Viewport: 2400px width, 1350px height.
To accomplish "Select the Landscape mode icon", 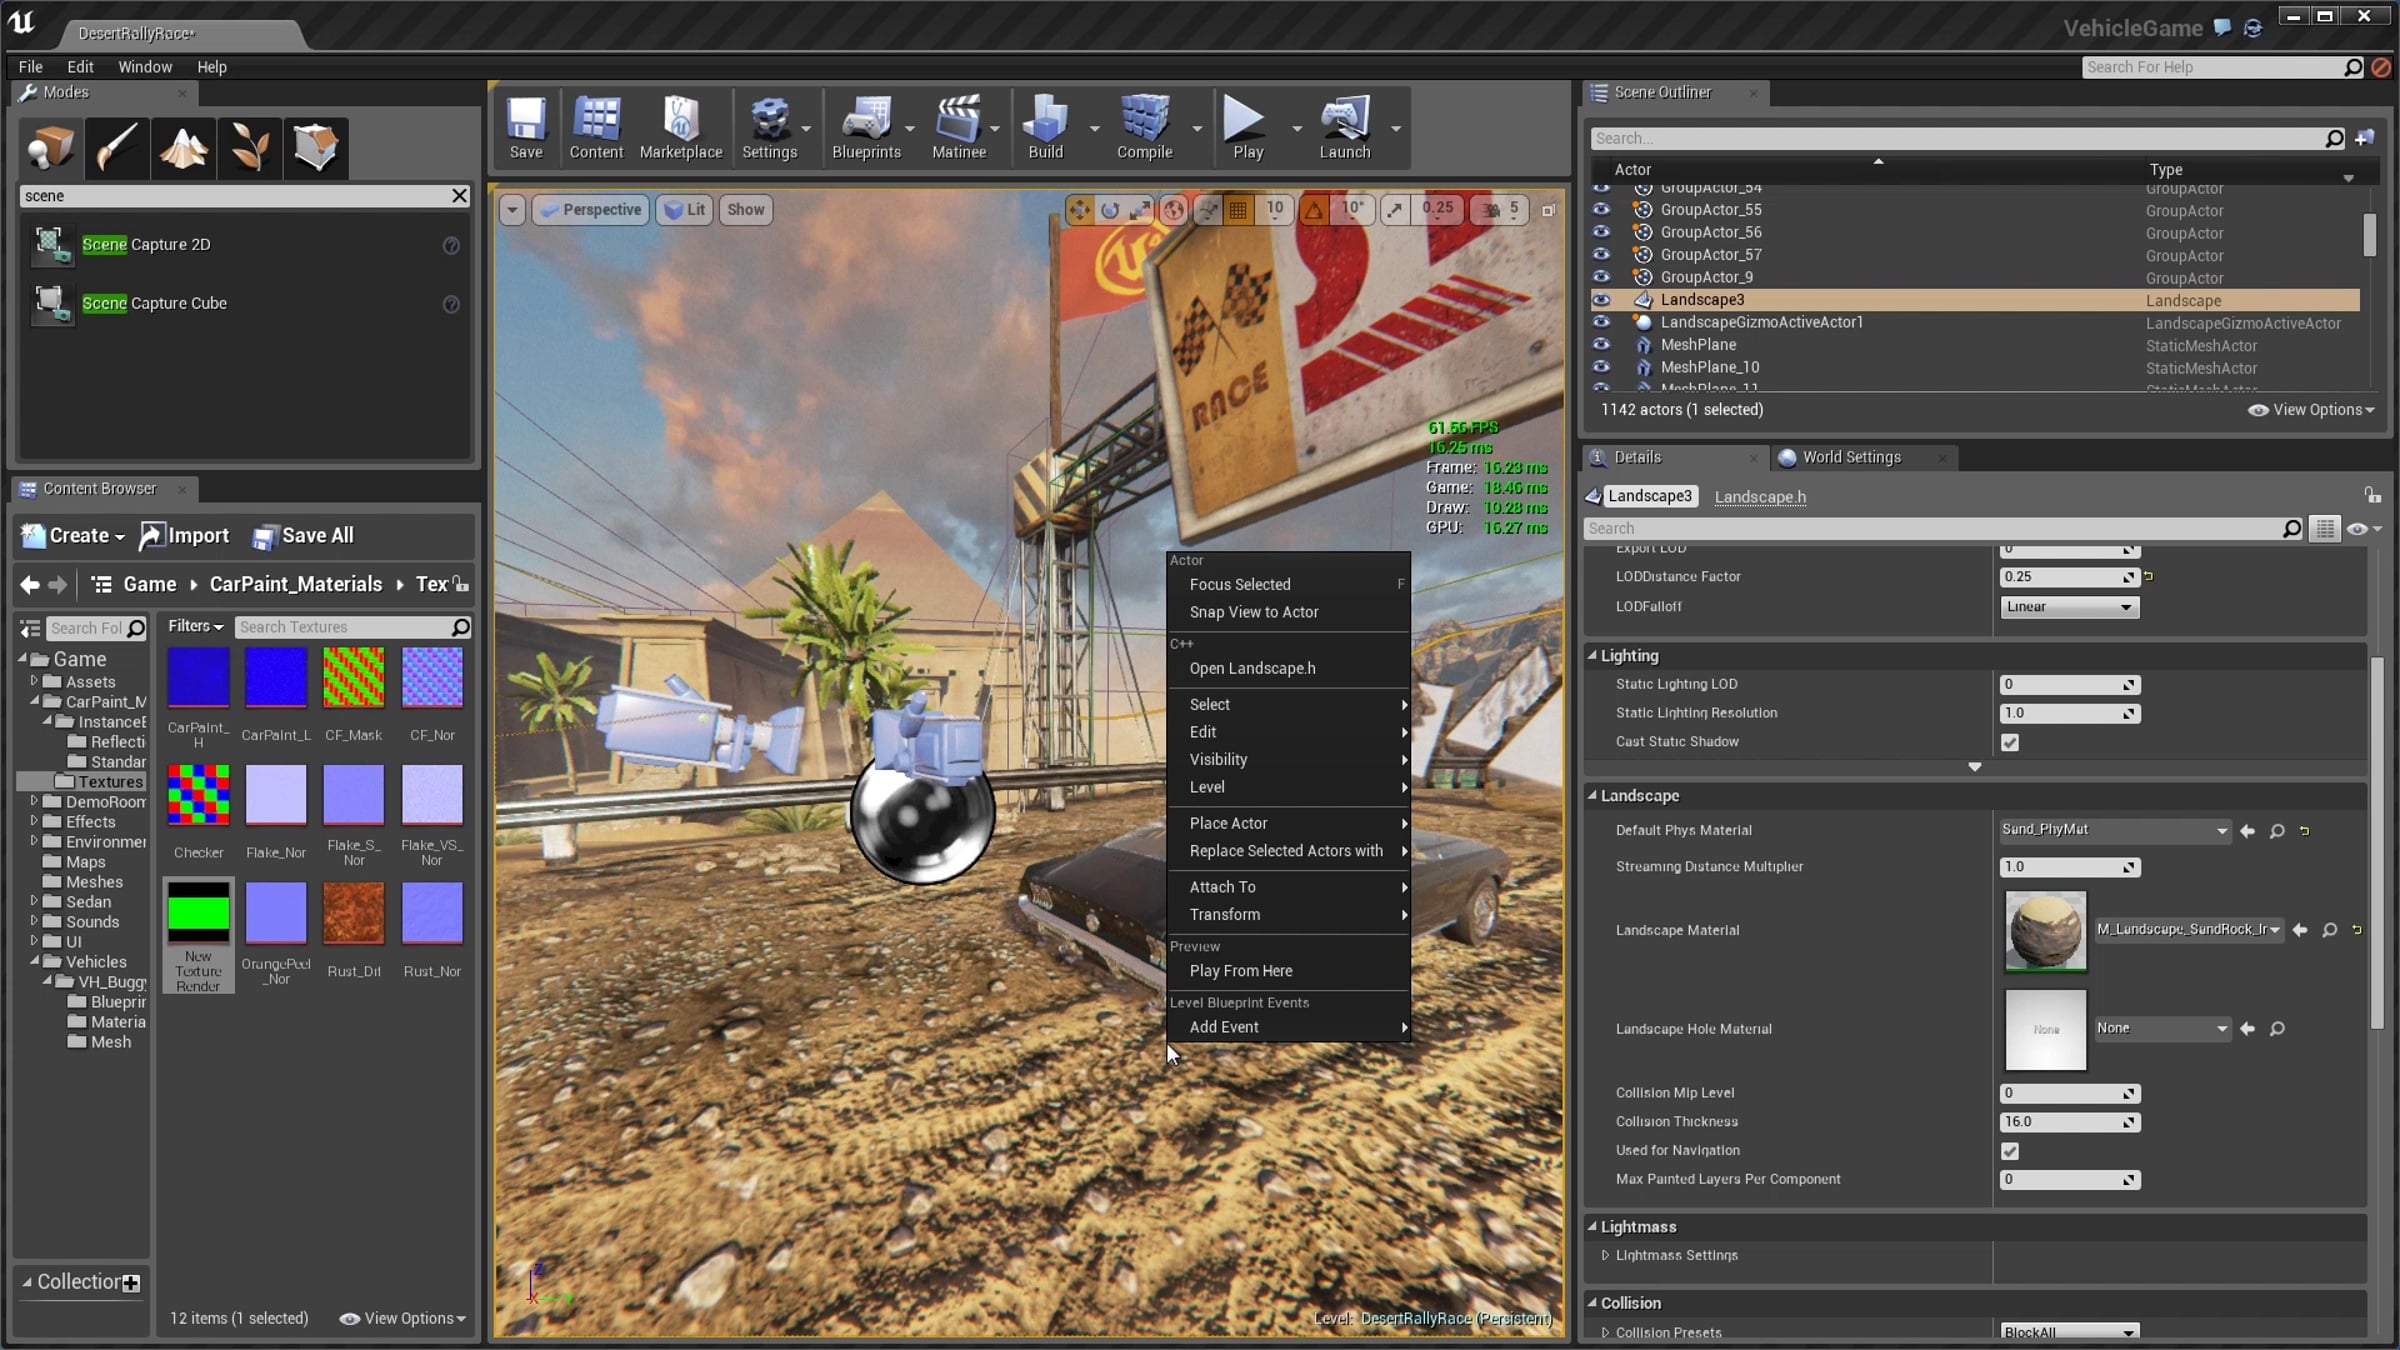I will point(183,147).
